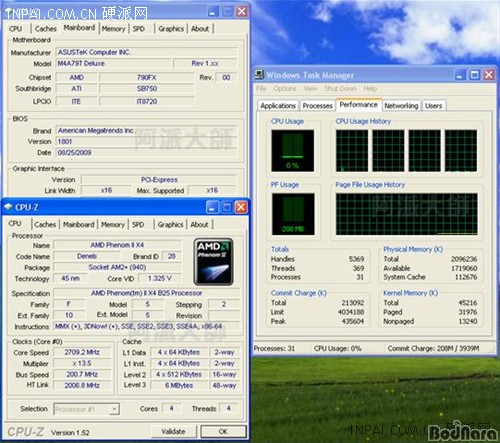The image size is (500, 443).
Task: Minimize the lower CPU-Z window
Action: pyautogui.click(x=212, y=207)
